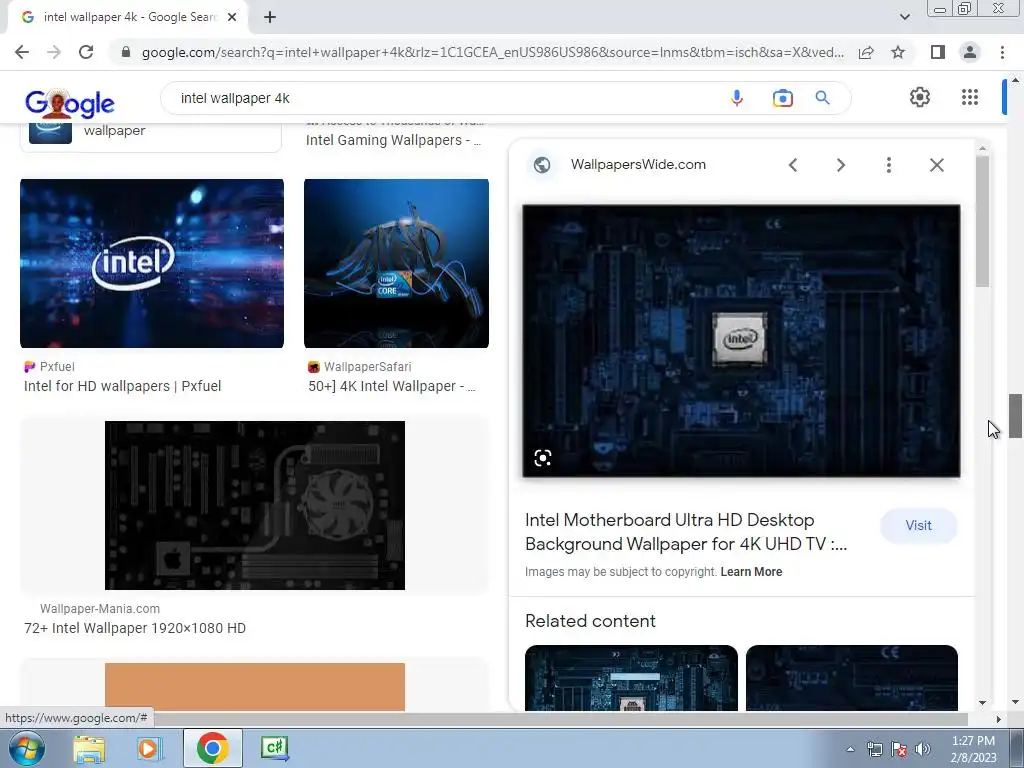Click the horizontal scrollbar right arrow

998,719
